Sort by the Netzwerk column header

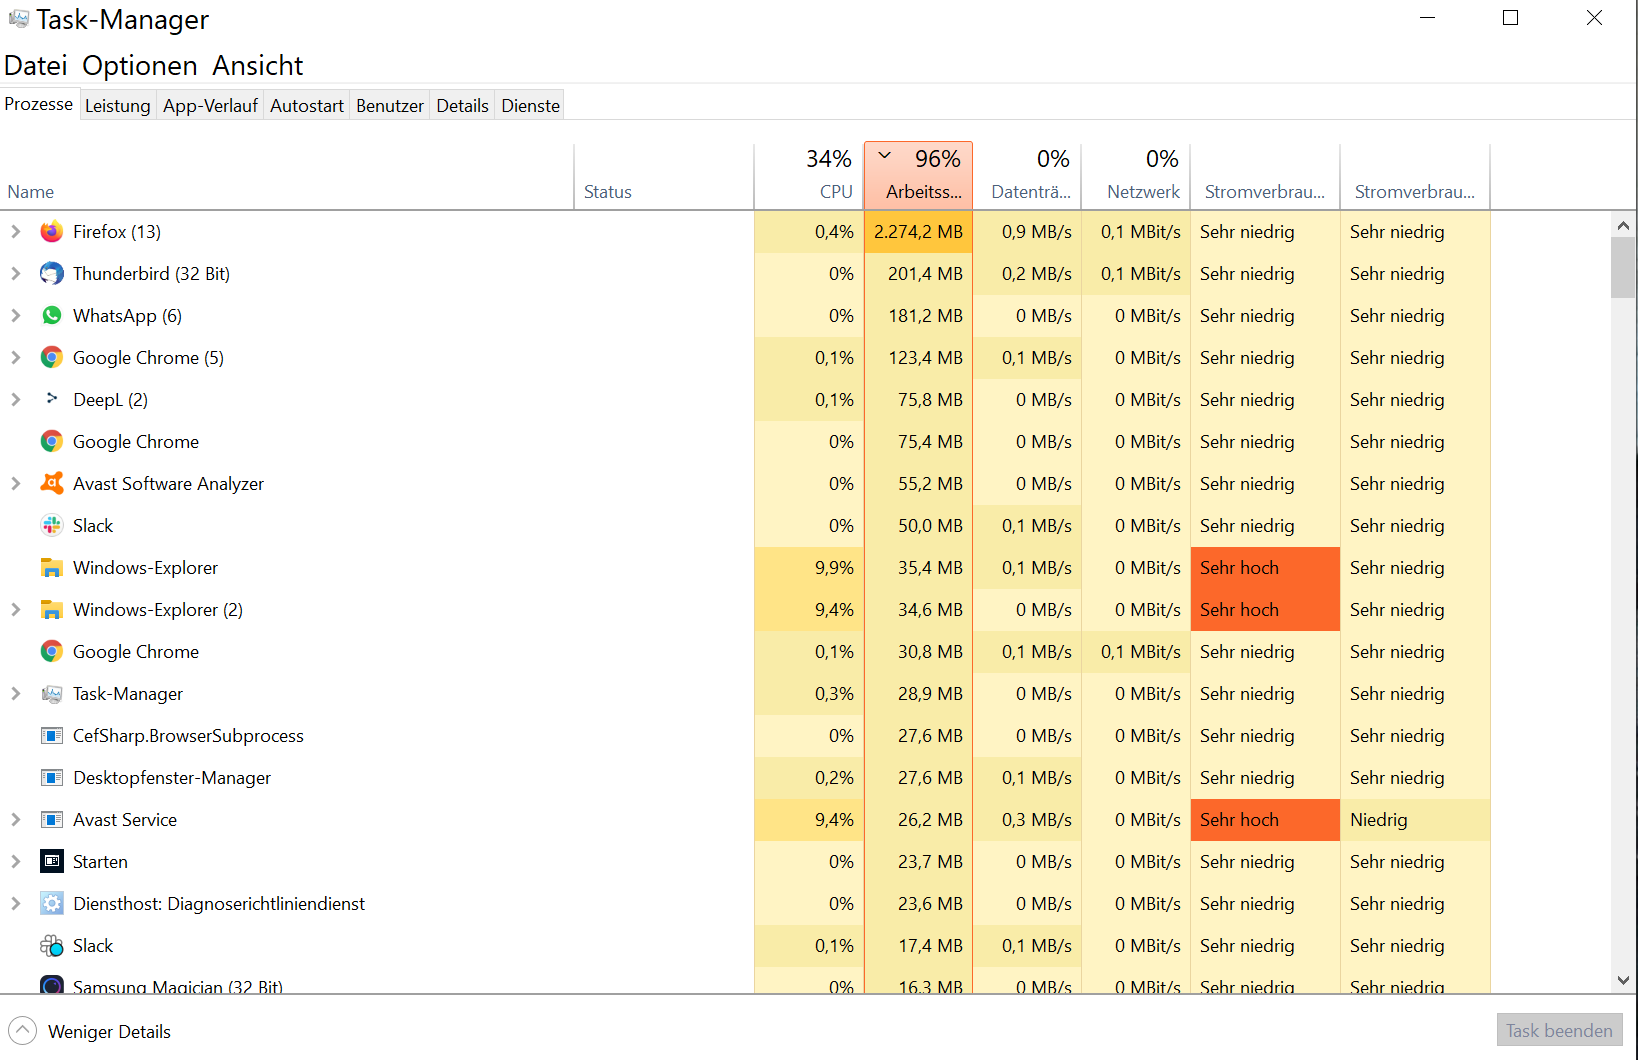1136,177
